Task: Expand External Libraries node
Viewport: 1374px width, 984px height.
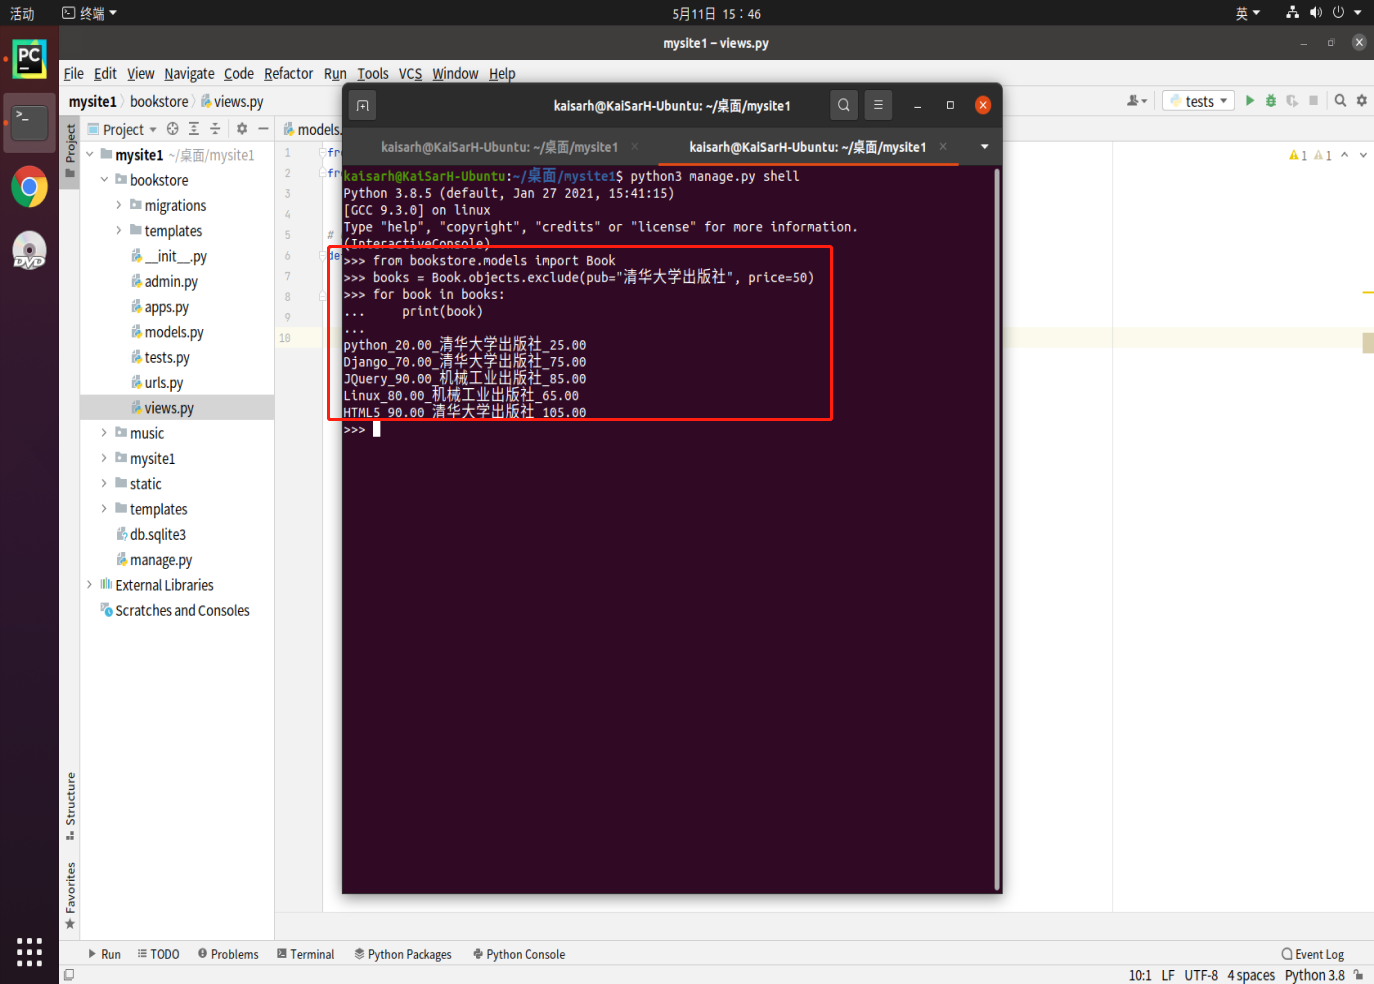Action: tap(90, 585)
